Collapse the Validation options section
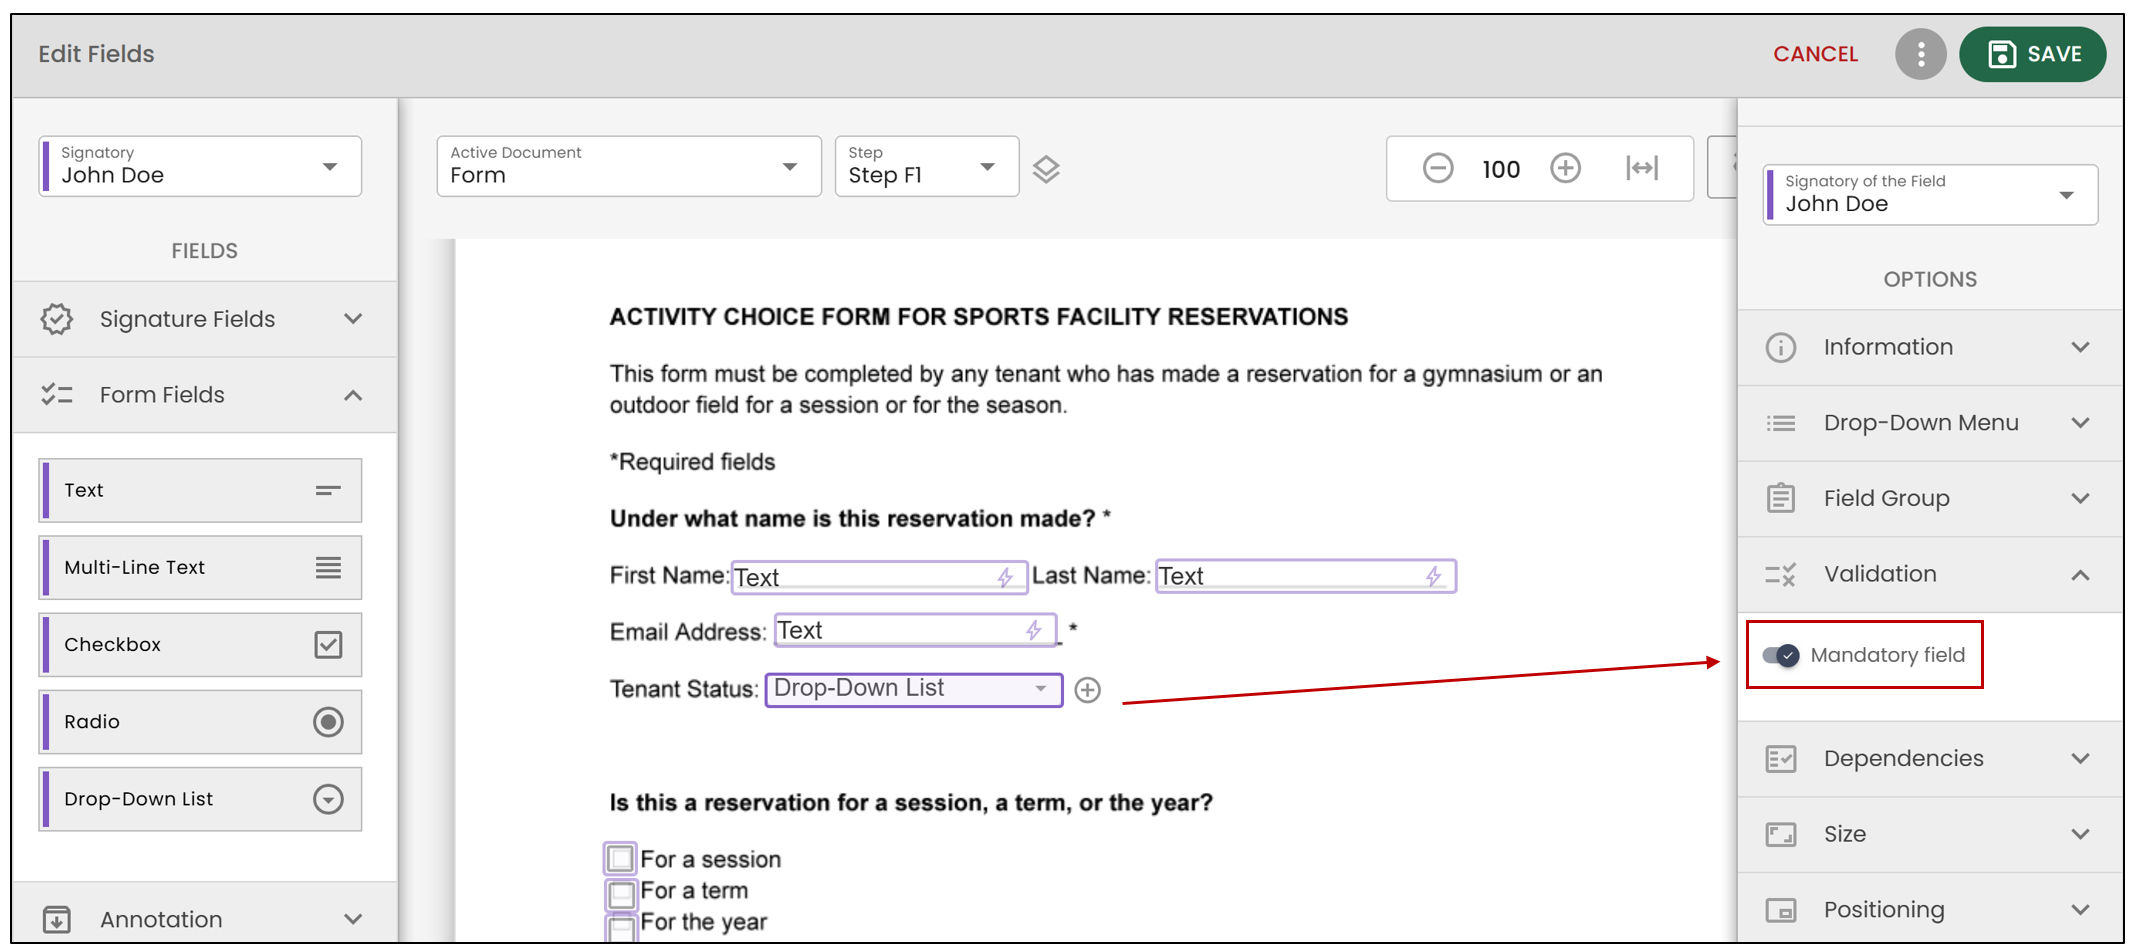Viewport: 2135px width, 949px height. click(1930, 575)
